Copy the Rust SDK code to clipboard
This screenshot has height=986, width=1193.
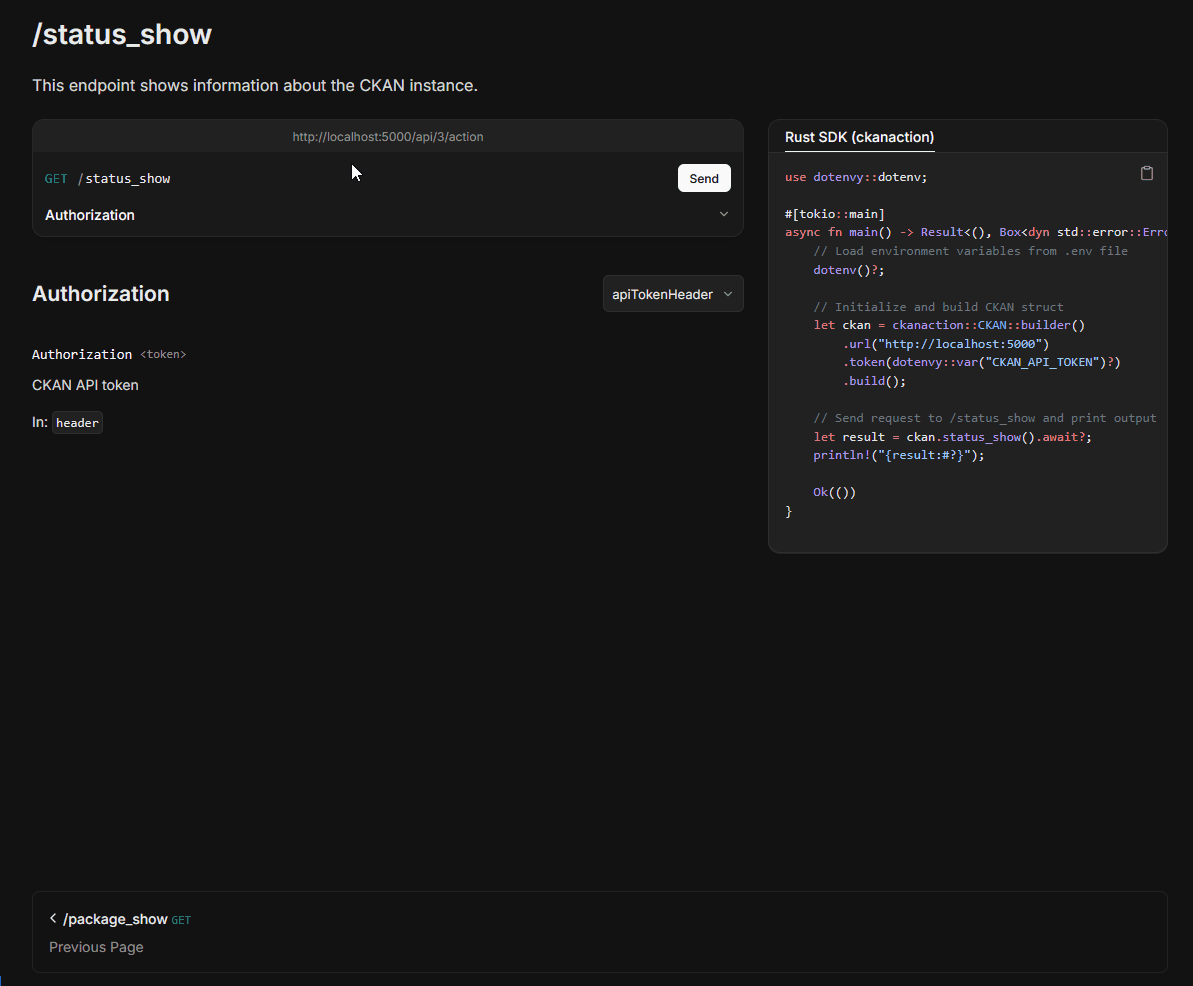coord(1146,172)
